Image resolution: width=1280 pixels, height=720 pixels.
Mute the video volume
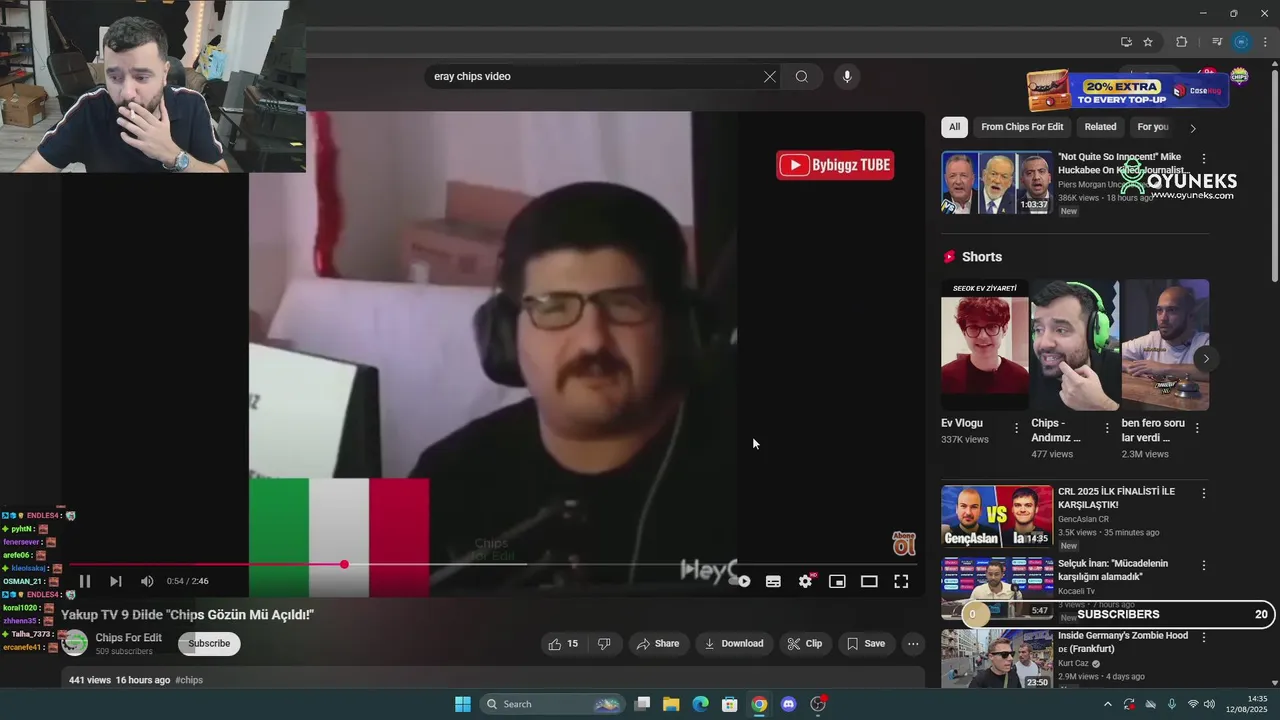coord(147,581)
